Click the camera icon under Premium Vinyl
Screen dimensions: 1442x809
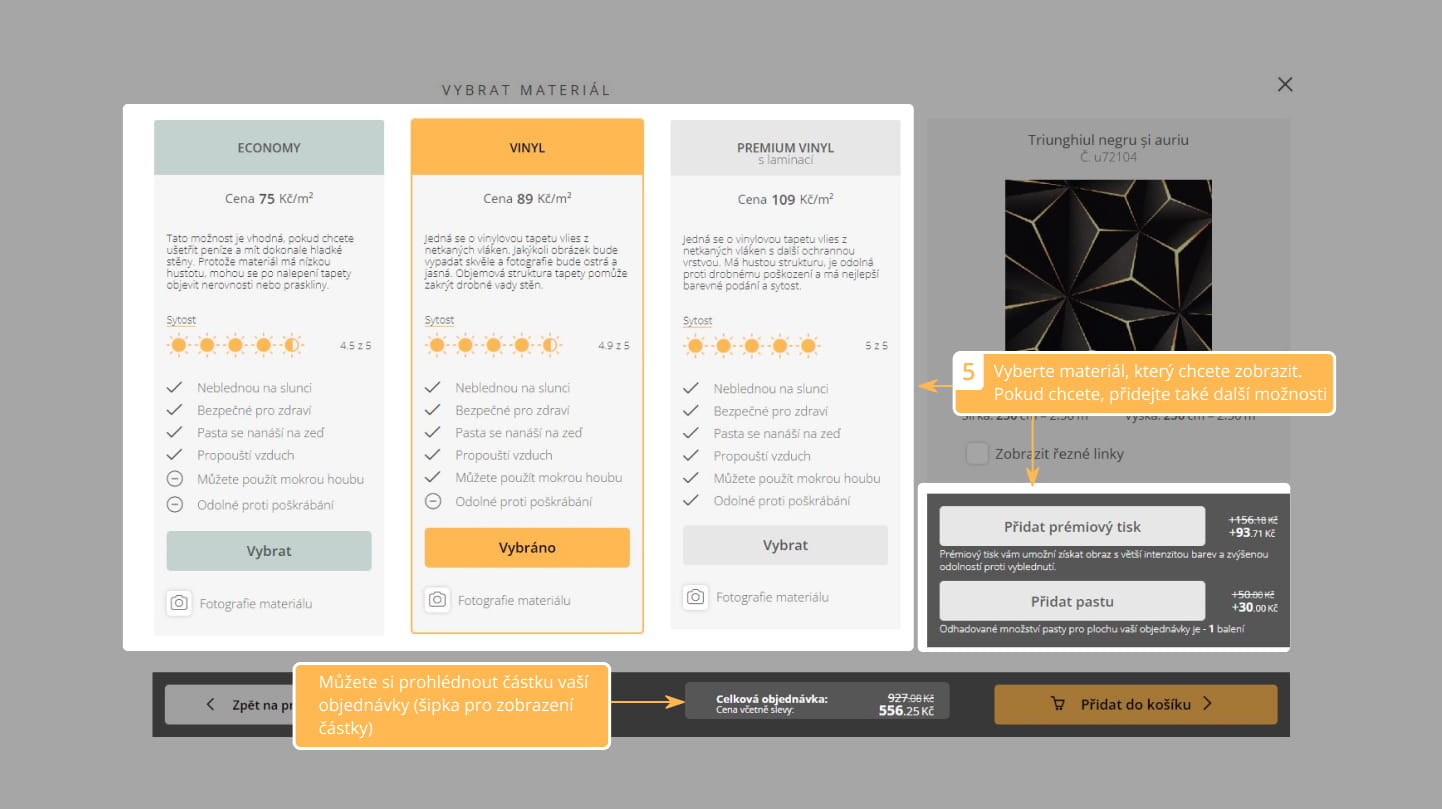pos(696,597)
